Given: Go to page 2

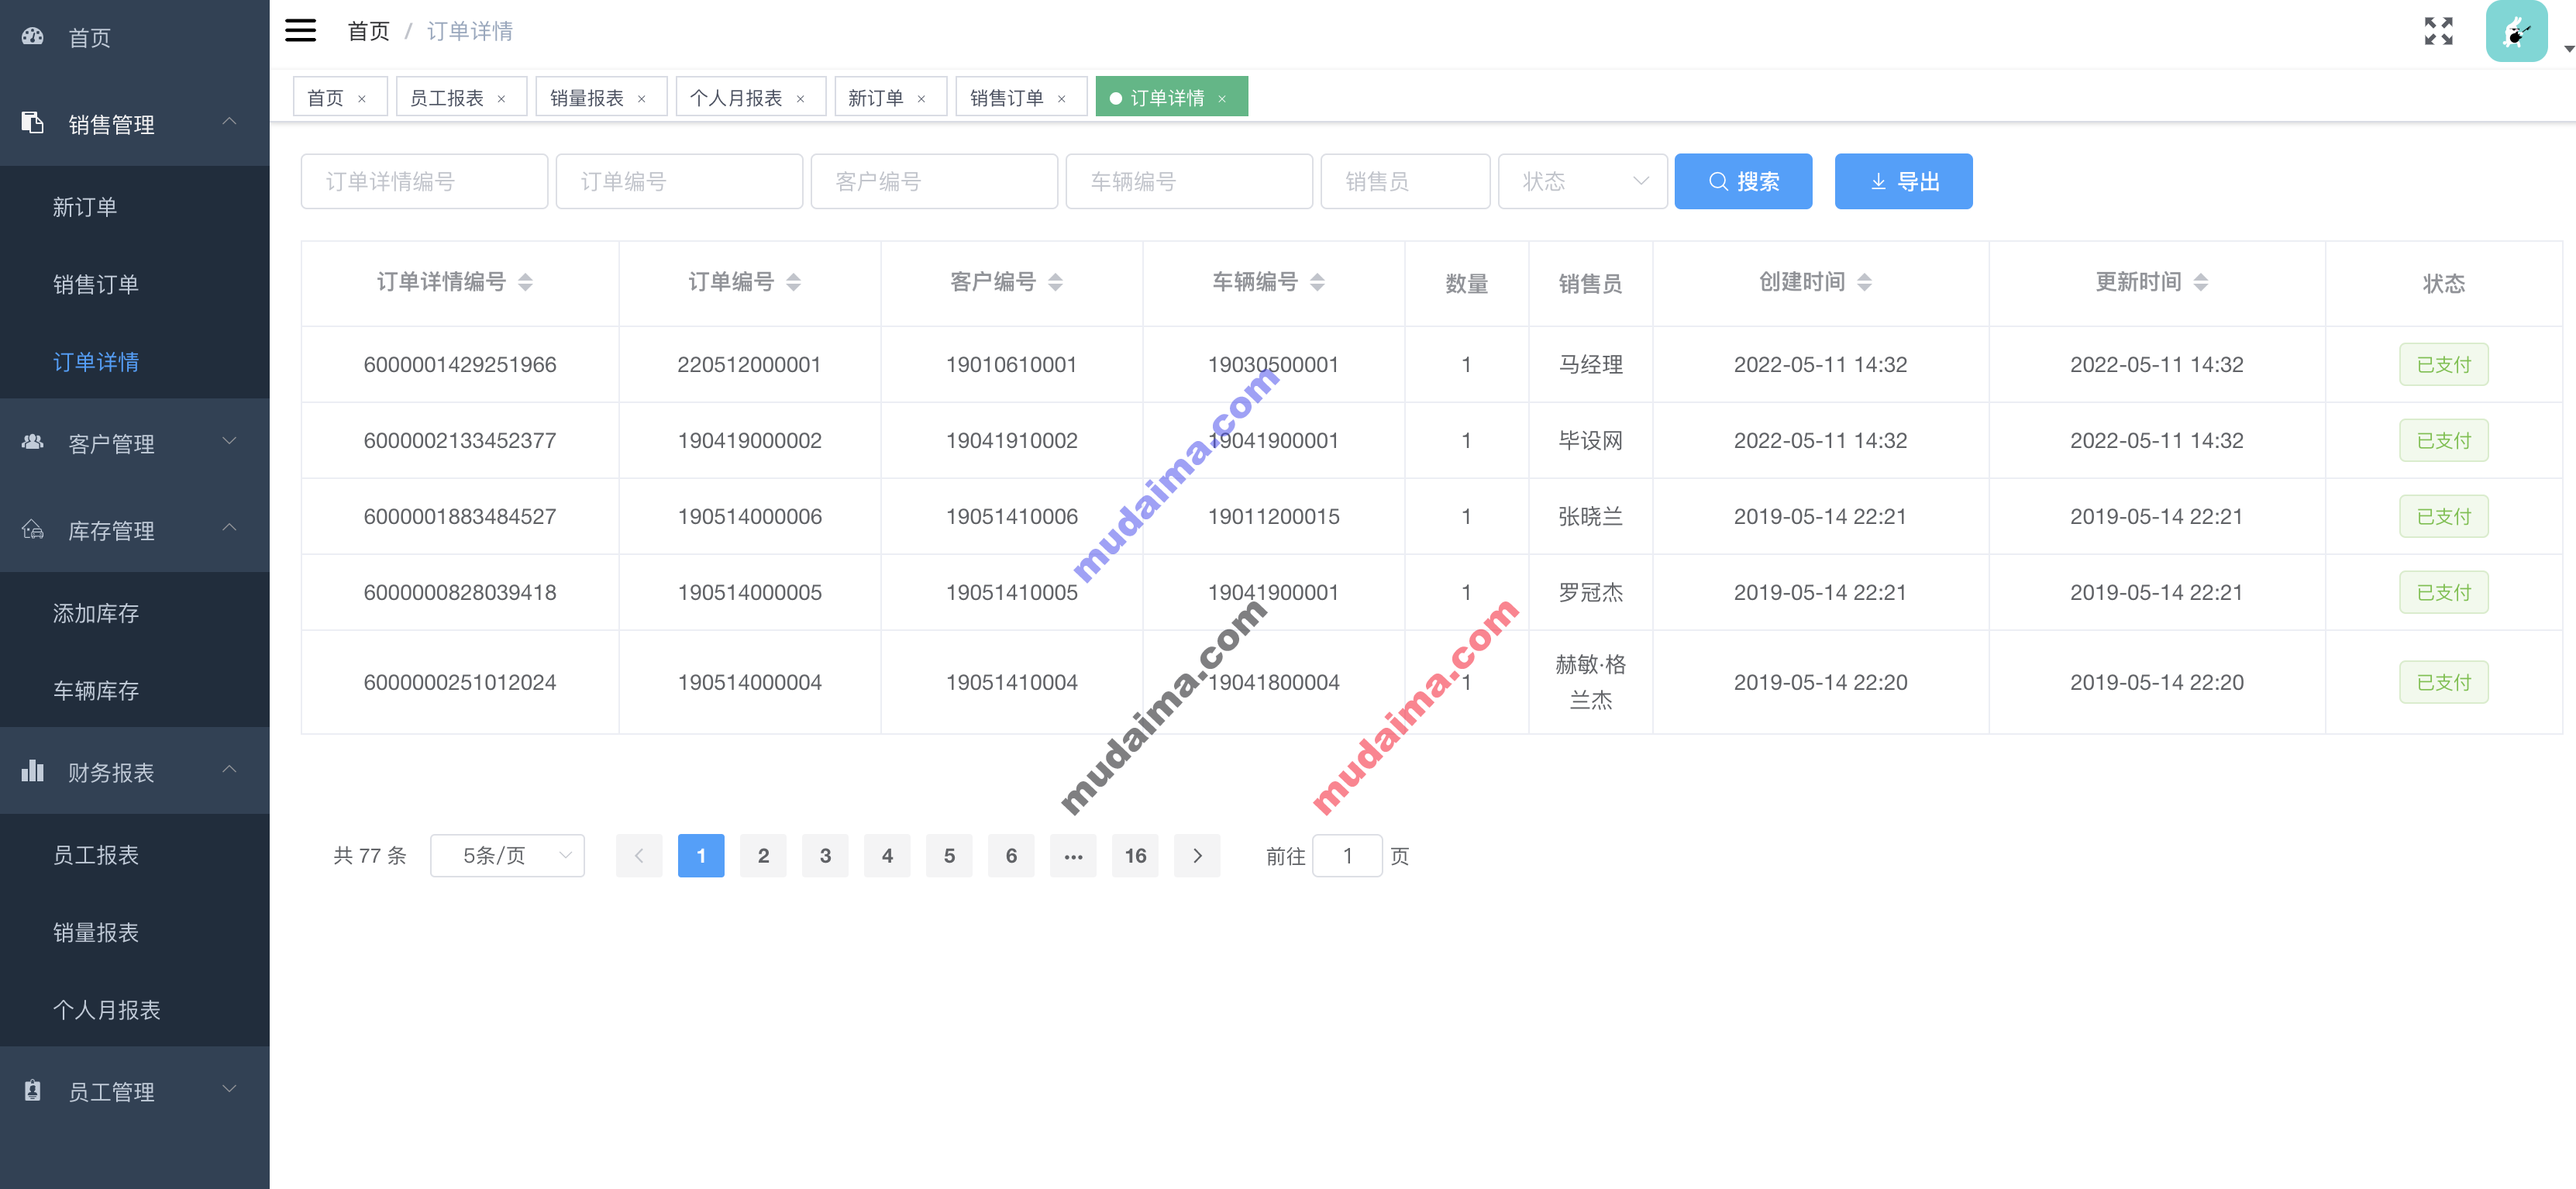Looking at the screenshot, I should point(763,855).
